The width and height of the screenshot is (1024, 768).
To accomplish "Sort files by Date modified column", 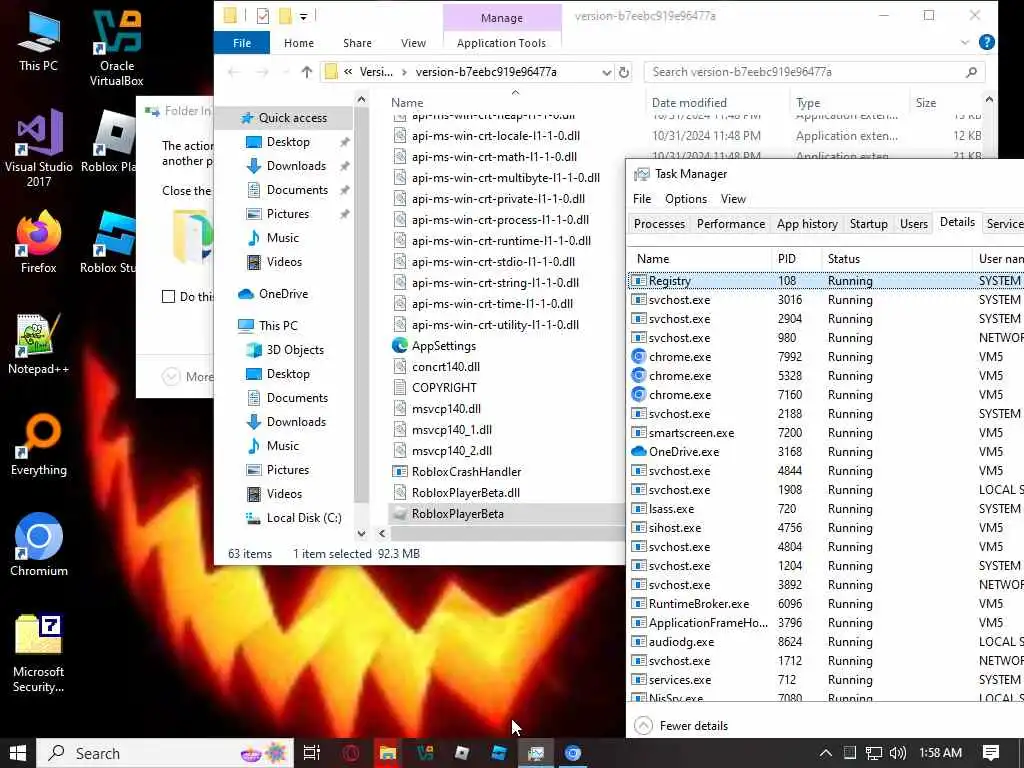I will coord(715,103).
